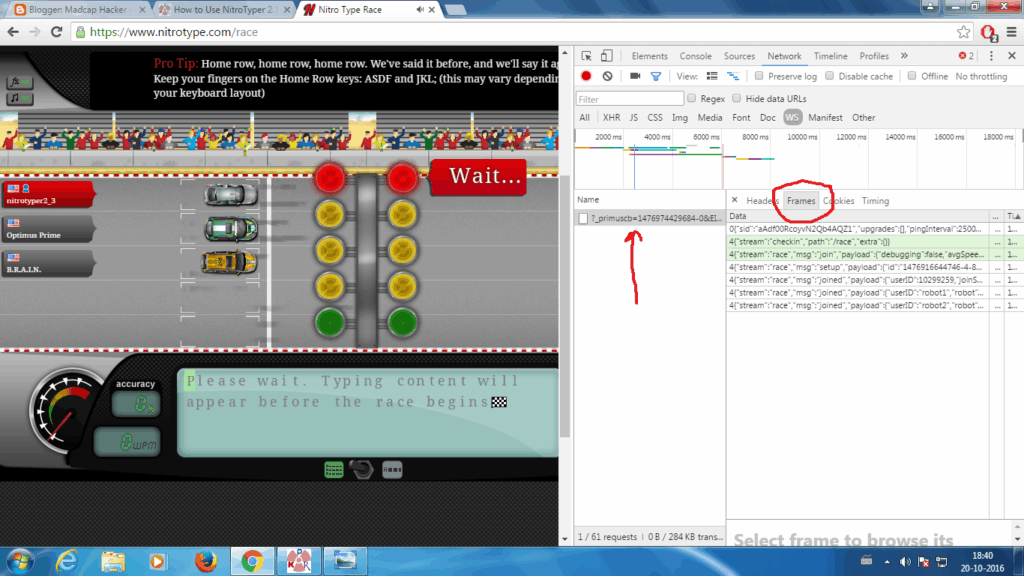Click the nitro canister icon below typing area
1024x576 pixels.
[x=362, y=469]
